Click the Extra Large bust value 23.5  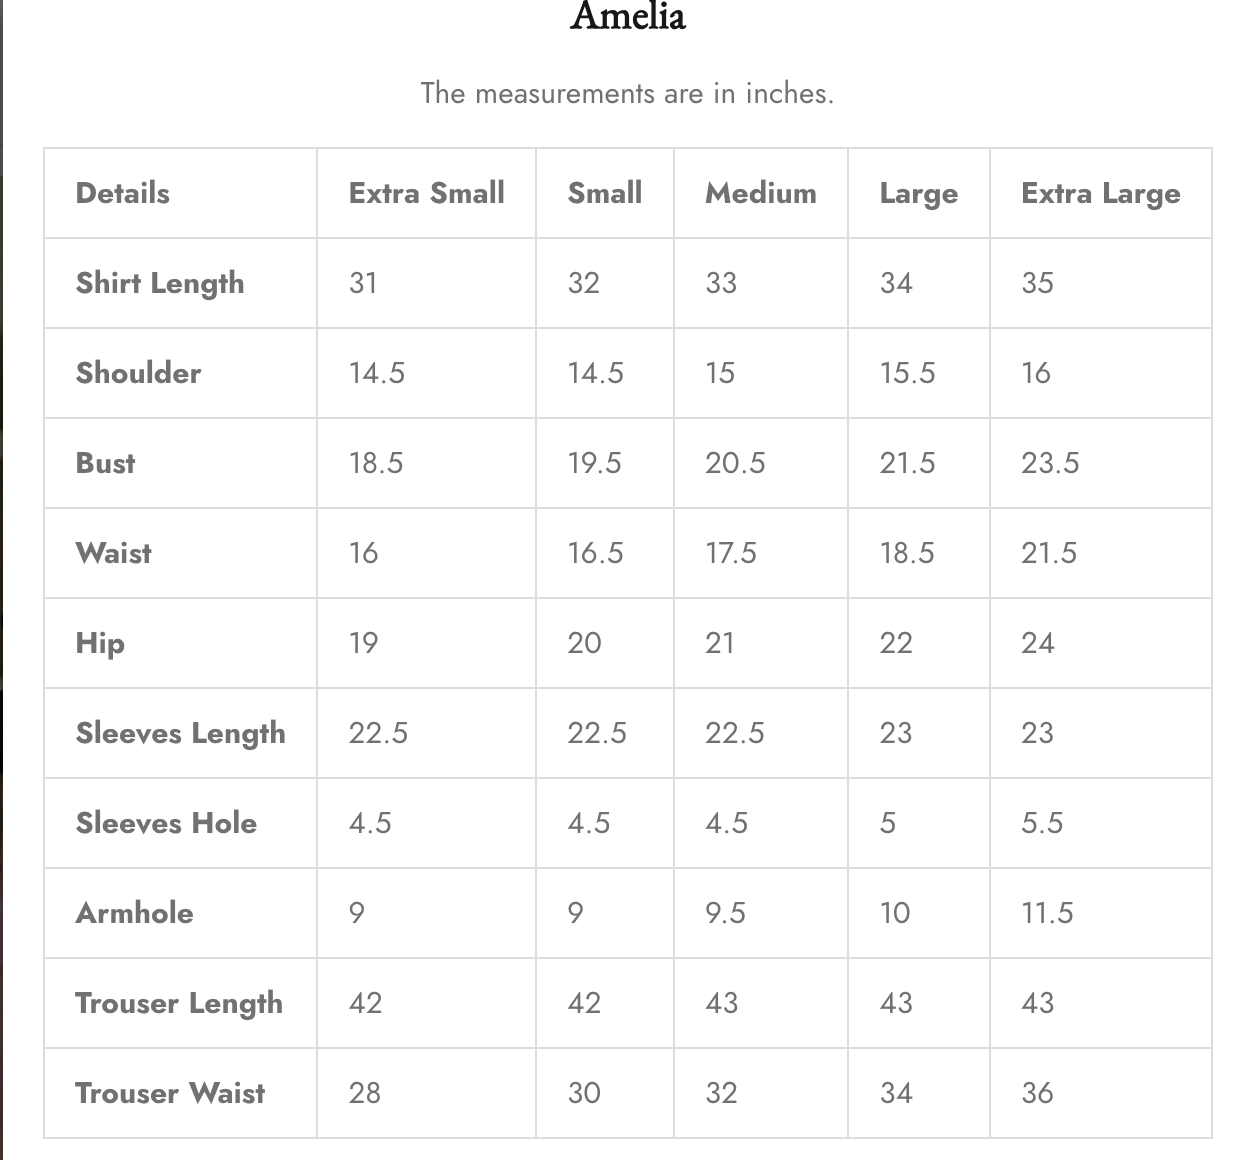1050,463
